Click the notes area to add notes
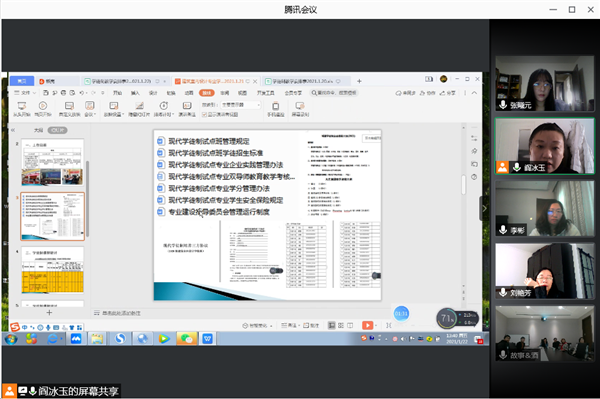This screenshot has height=399, width=600. tap(122, 313)
